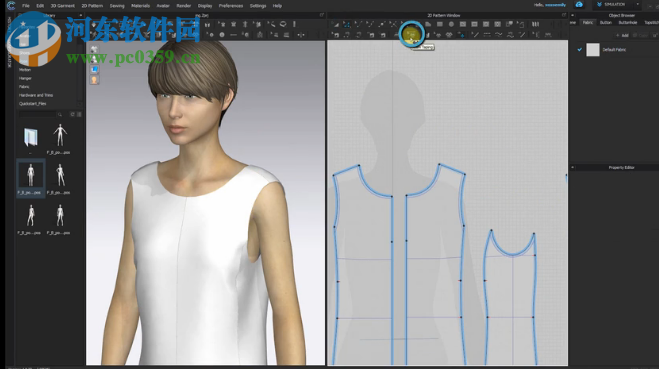659x369 pixels.
Task: Open the Hanger library folder
Action: pos(25,78)
